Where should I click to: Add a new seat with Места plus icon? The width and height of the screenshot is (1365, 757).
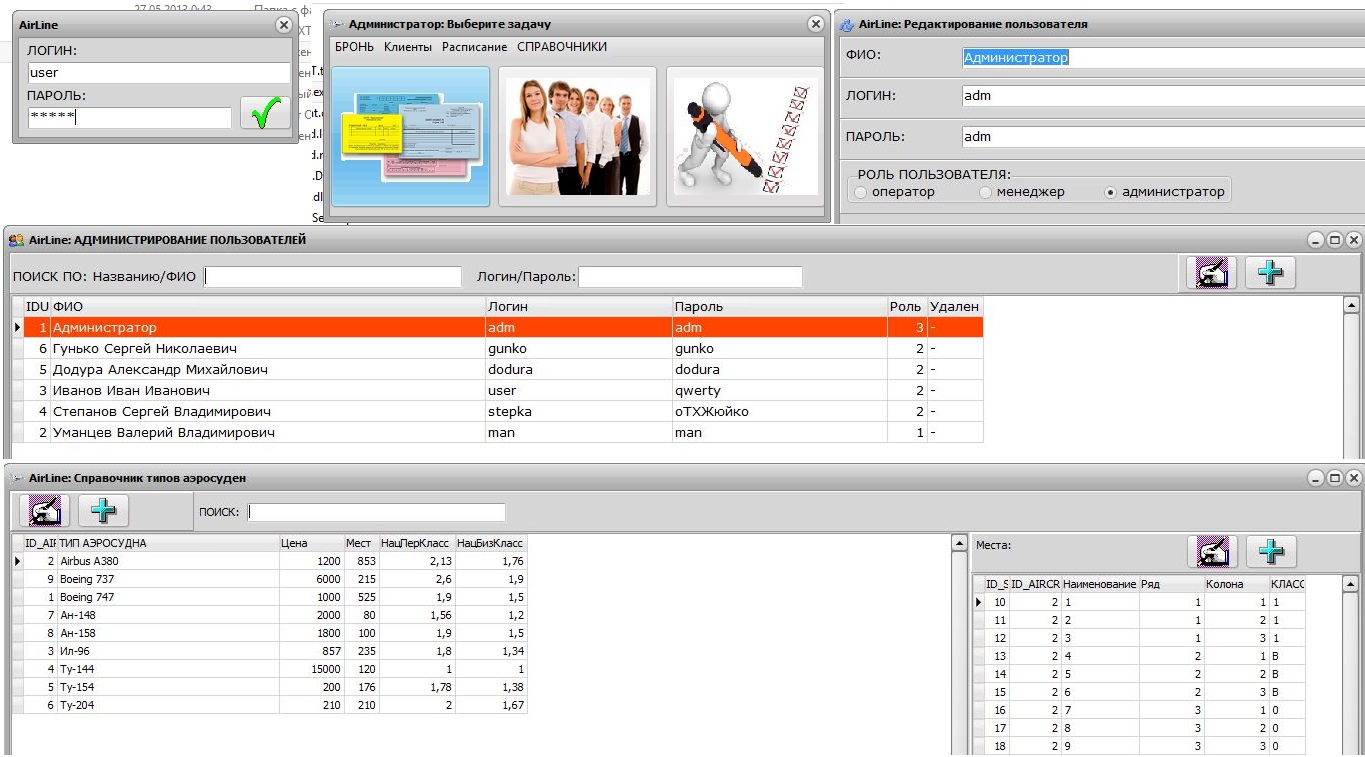(x=1270, y=551)
